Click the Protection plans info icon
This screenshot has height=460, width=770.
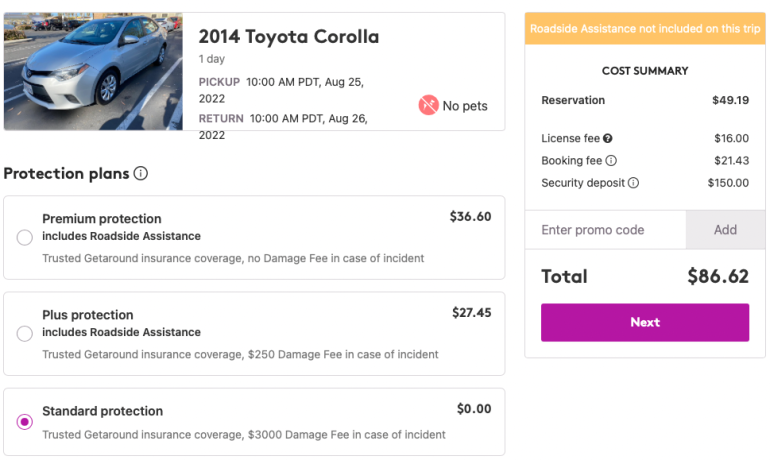point(141,174)
